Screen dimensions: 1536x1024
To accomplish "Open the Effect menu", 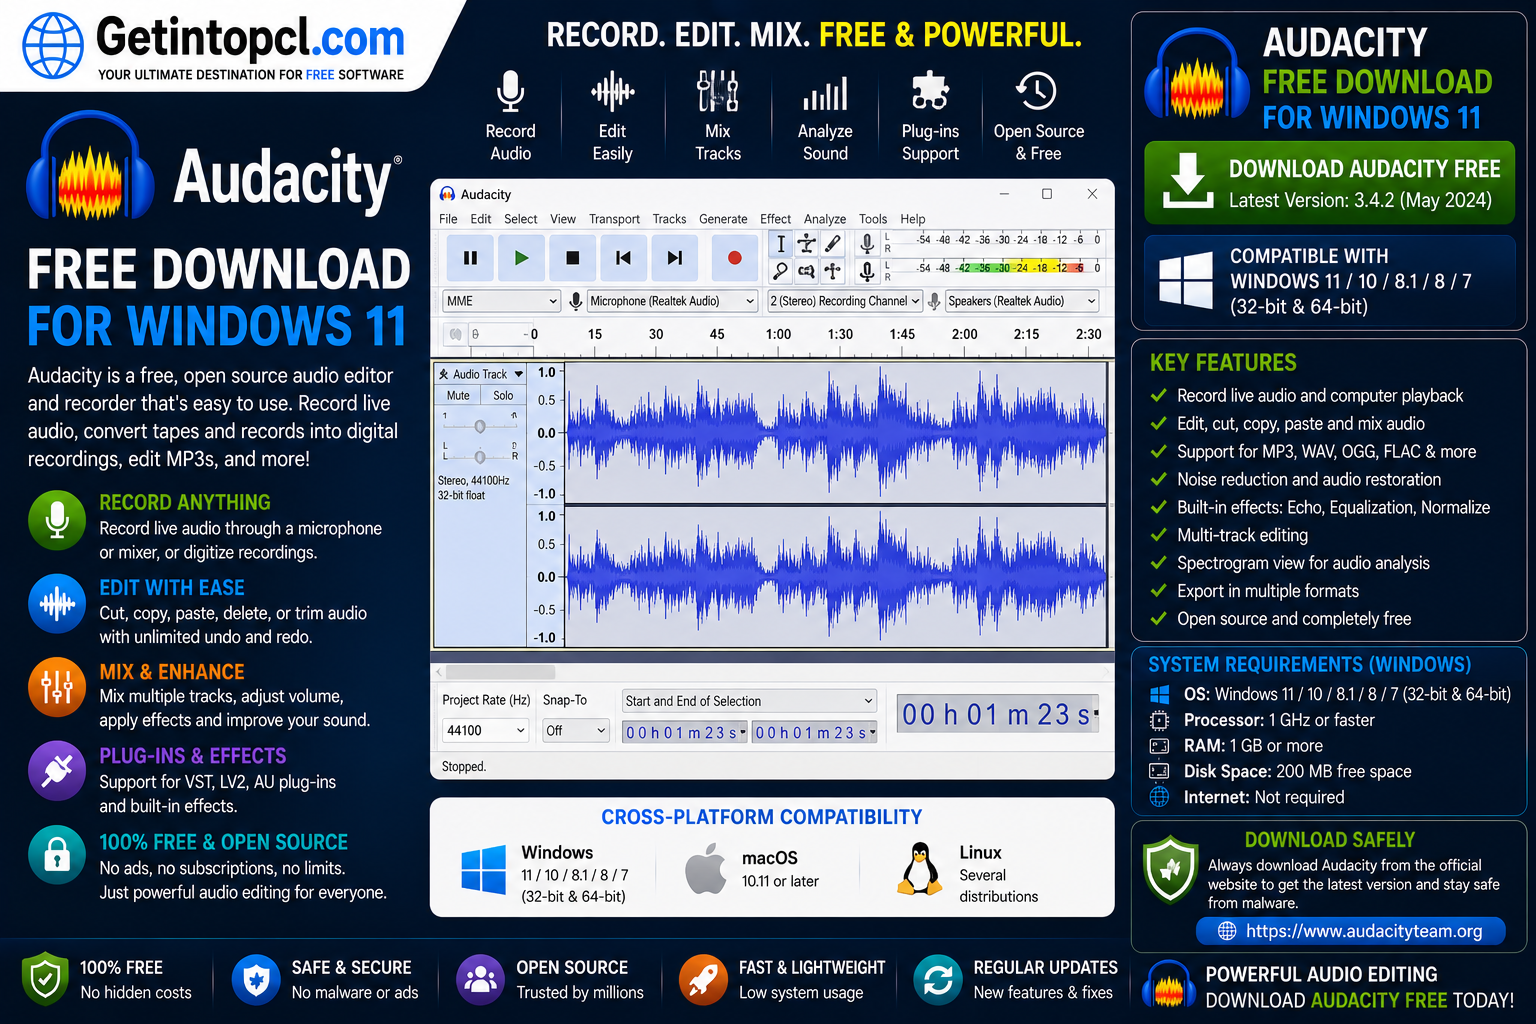I will click(x=775, y=219).
